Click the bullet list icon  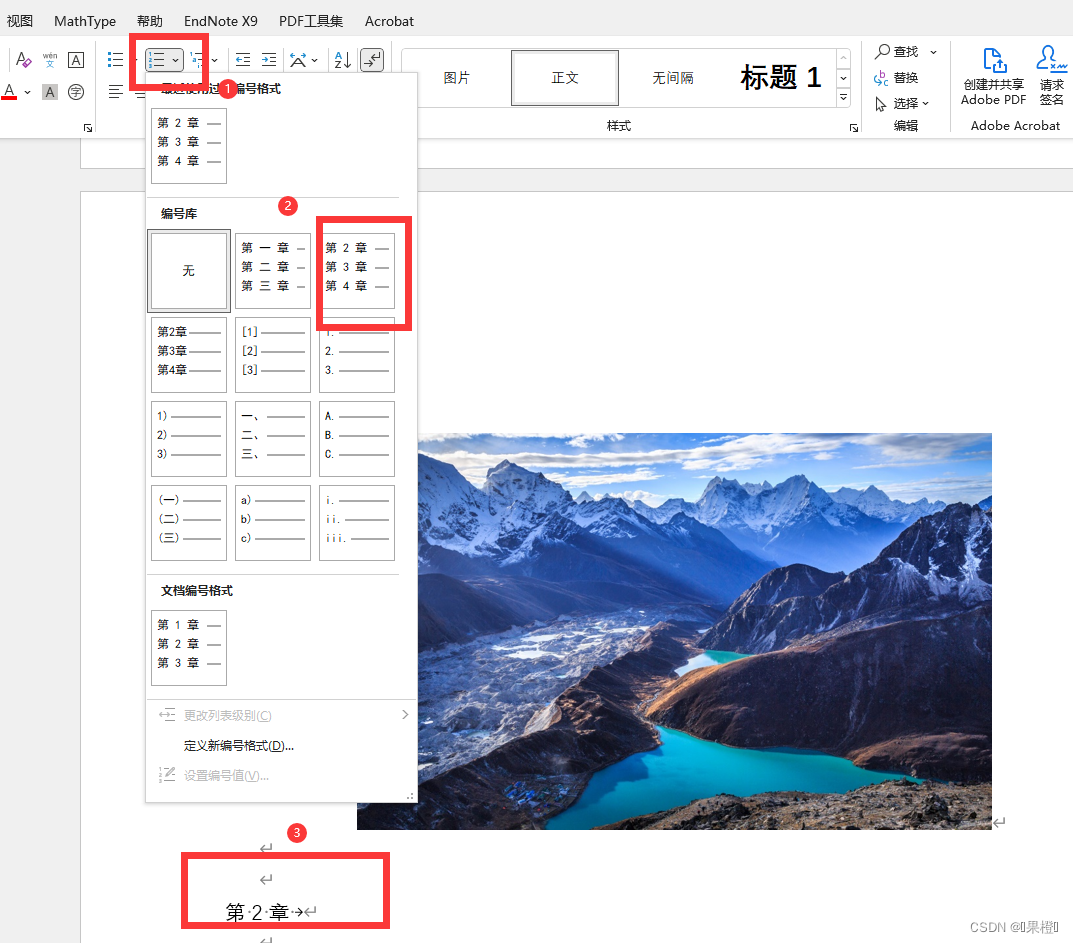click(115, 60)
